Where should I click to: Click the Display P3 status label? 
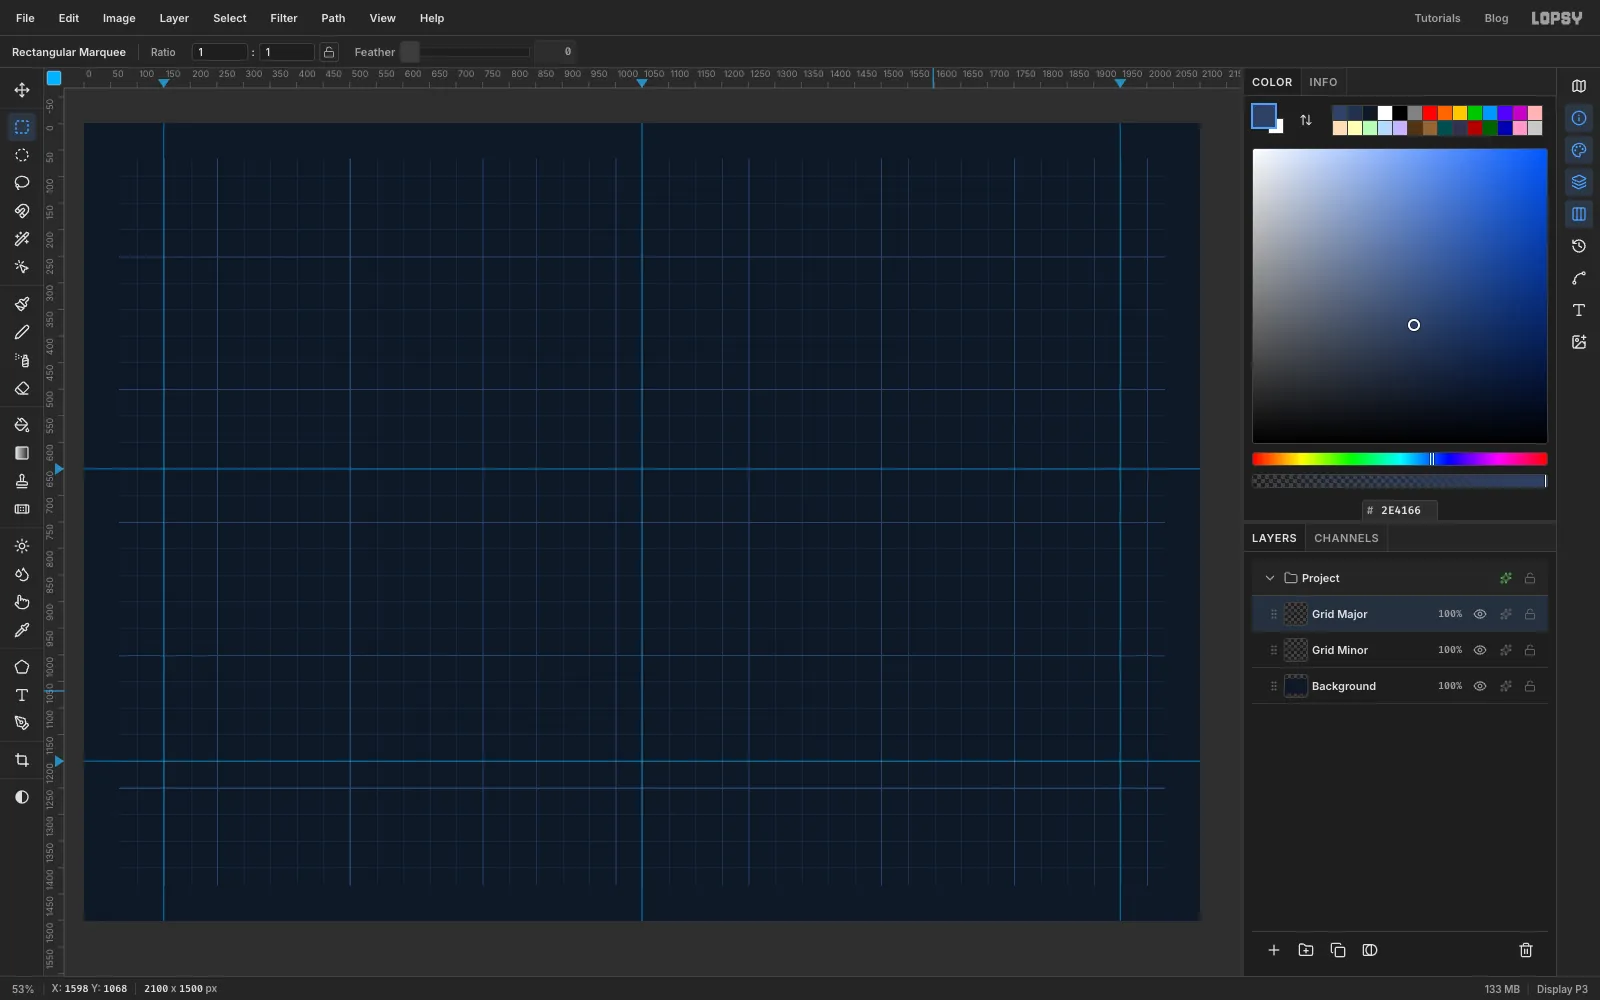(x=1562, y=989)
